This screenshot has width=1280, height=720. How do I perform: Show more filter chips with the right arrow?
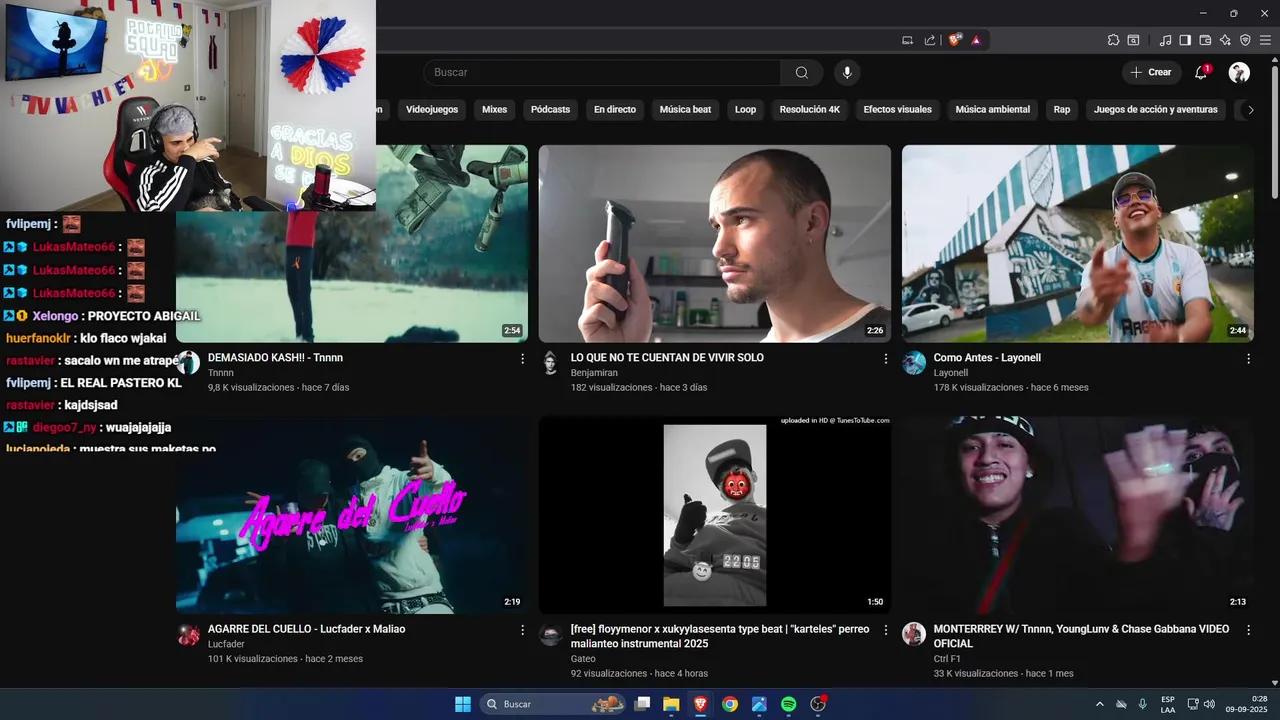pyautogui.click(x=1250, y=110)
